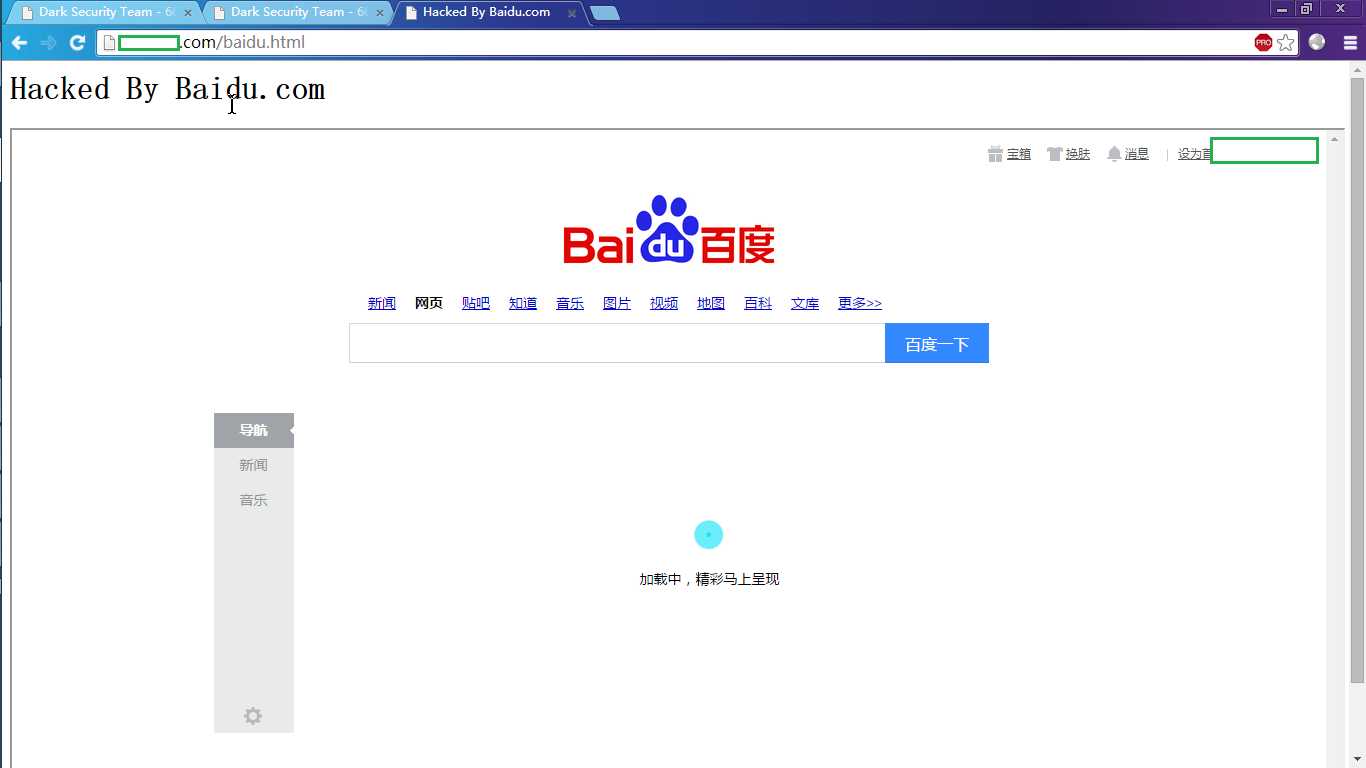Expand the 更多>> more link
This screenshot has height=768, width=1366.
pos(860,303)
